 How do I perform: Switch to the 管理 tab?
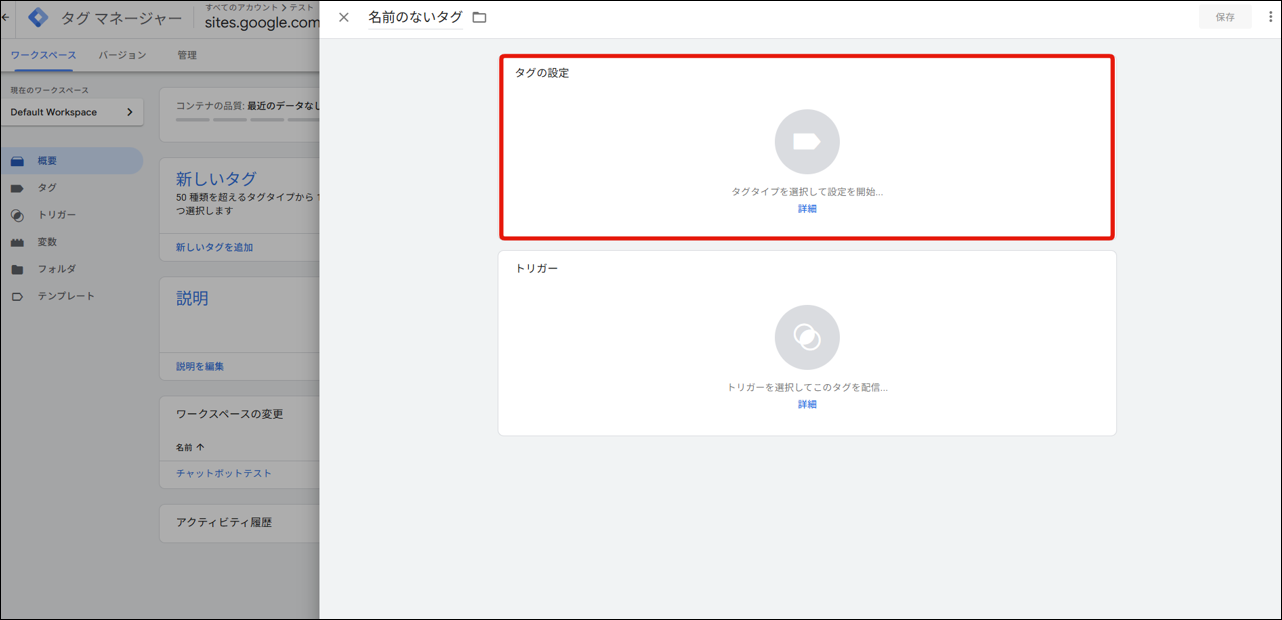pyautogui.click(x=187, y=55)
